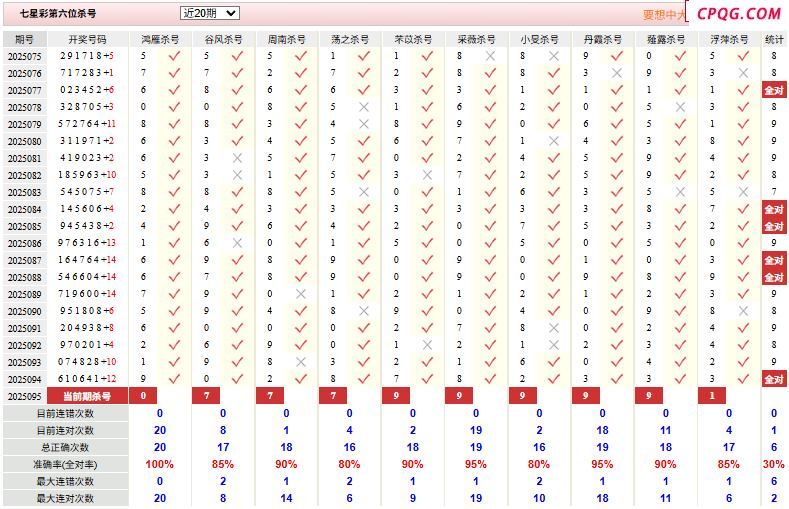Click the grey X in 浮萍杀号 for row 2025083
The height and width of the screenshot is (509, 789).
point(743,192)
